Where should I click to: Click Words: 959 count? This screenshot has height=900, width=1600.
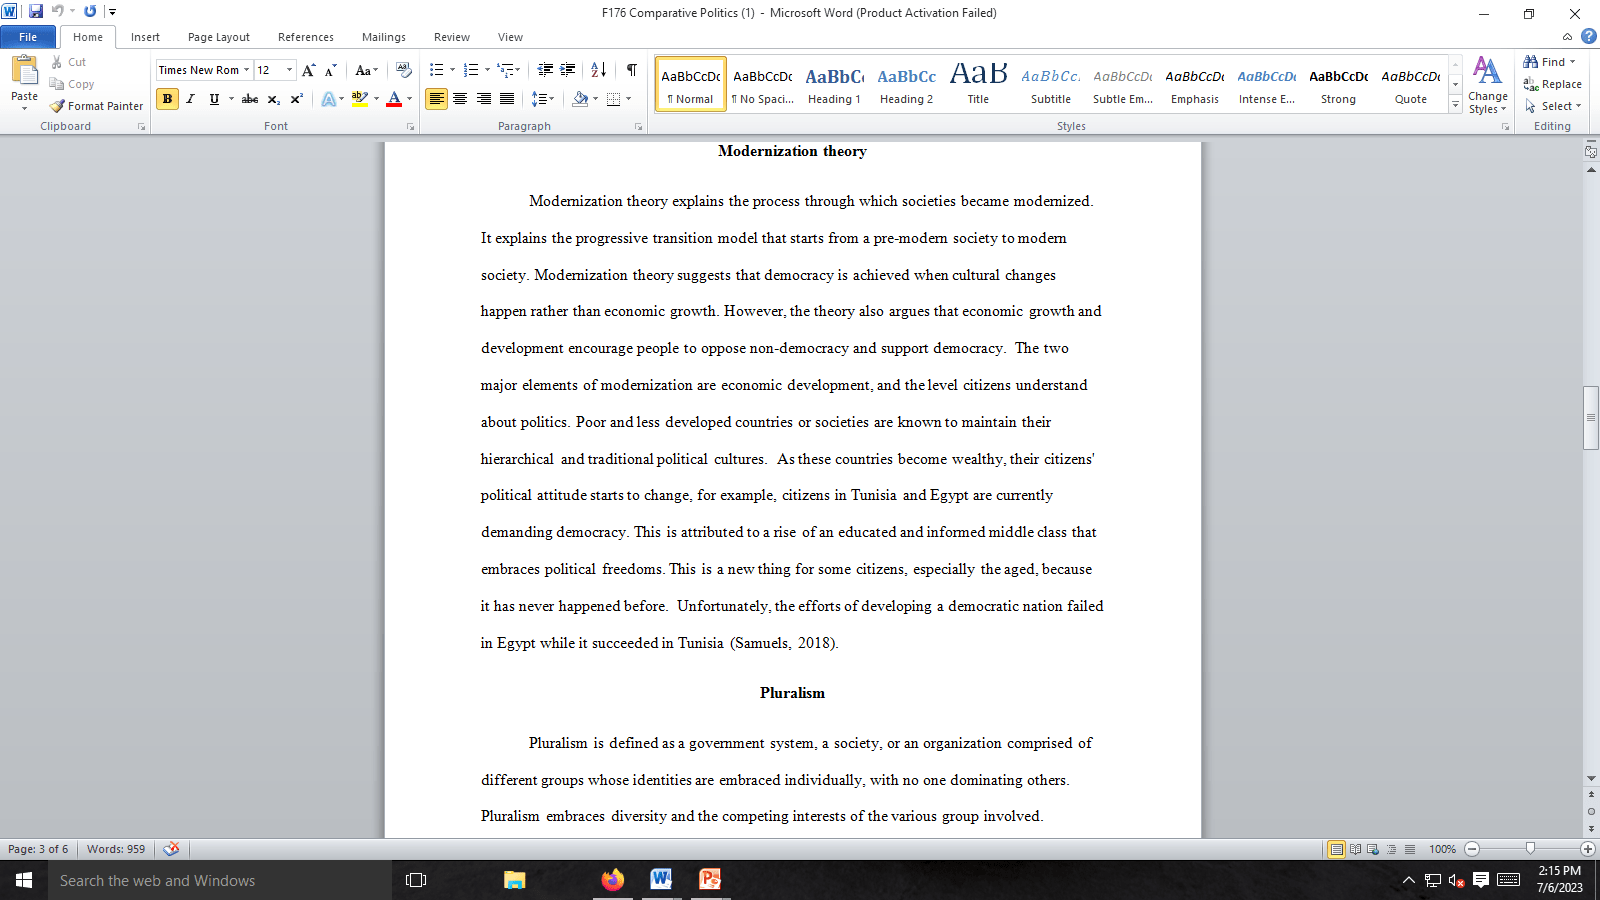116,849
